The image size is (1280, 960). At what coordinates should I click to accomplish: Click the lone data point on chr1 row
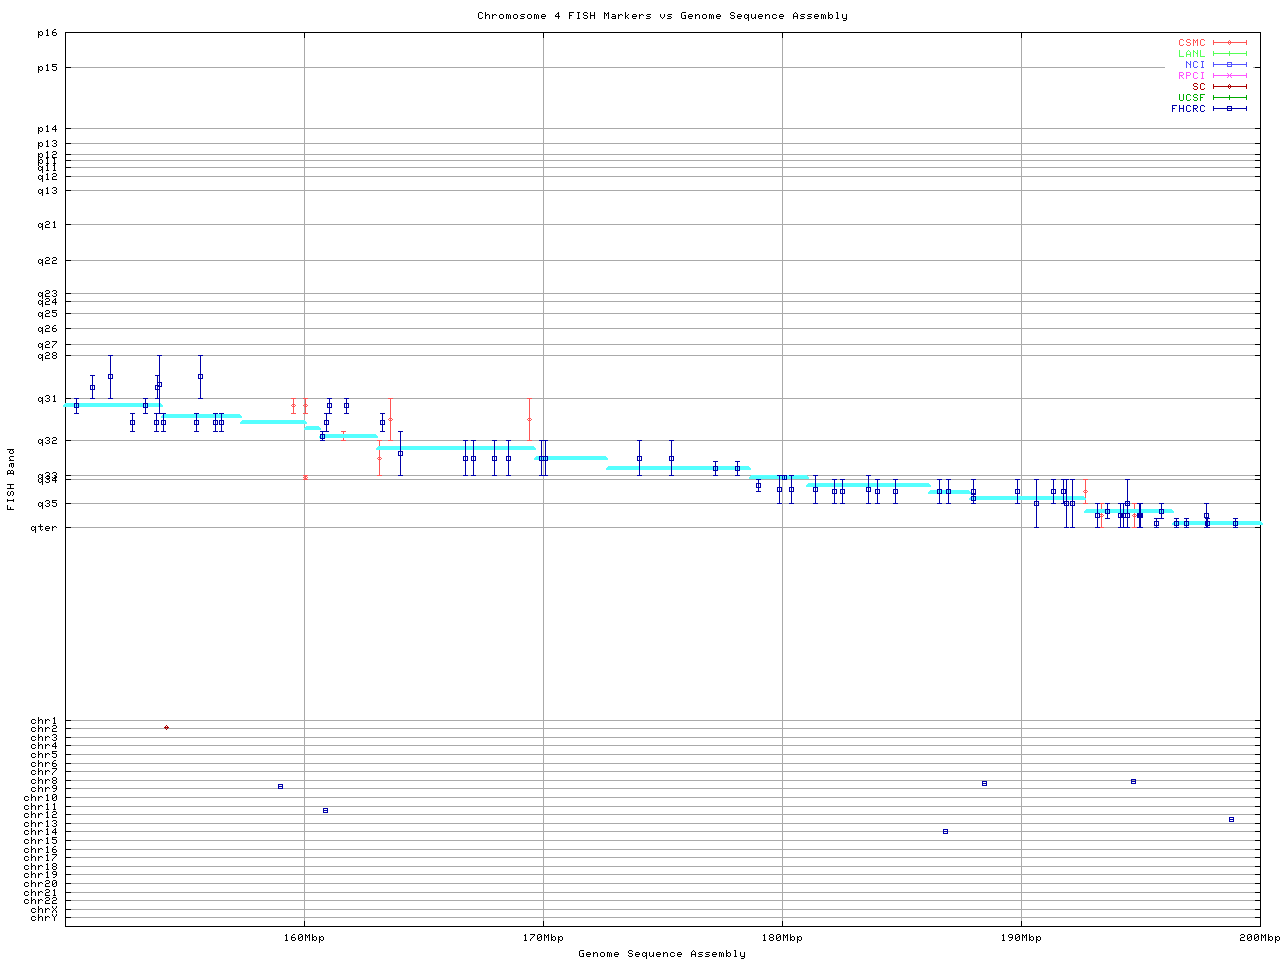pos(166,727)
